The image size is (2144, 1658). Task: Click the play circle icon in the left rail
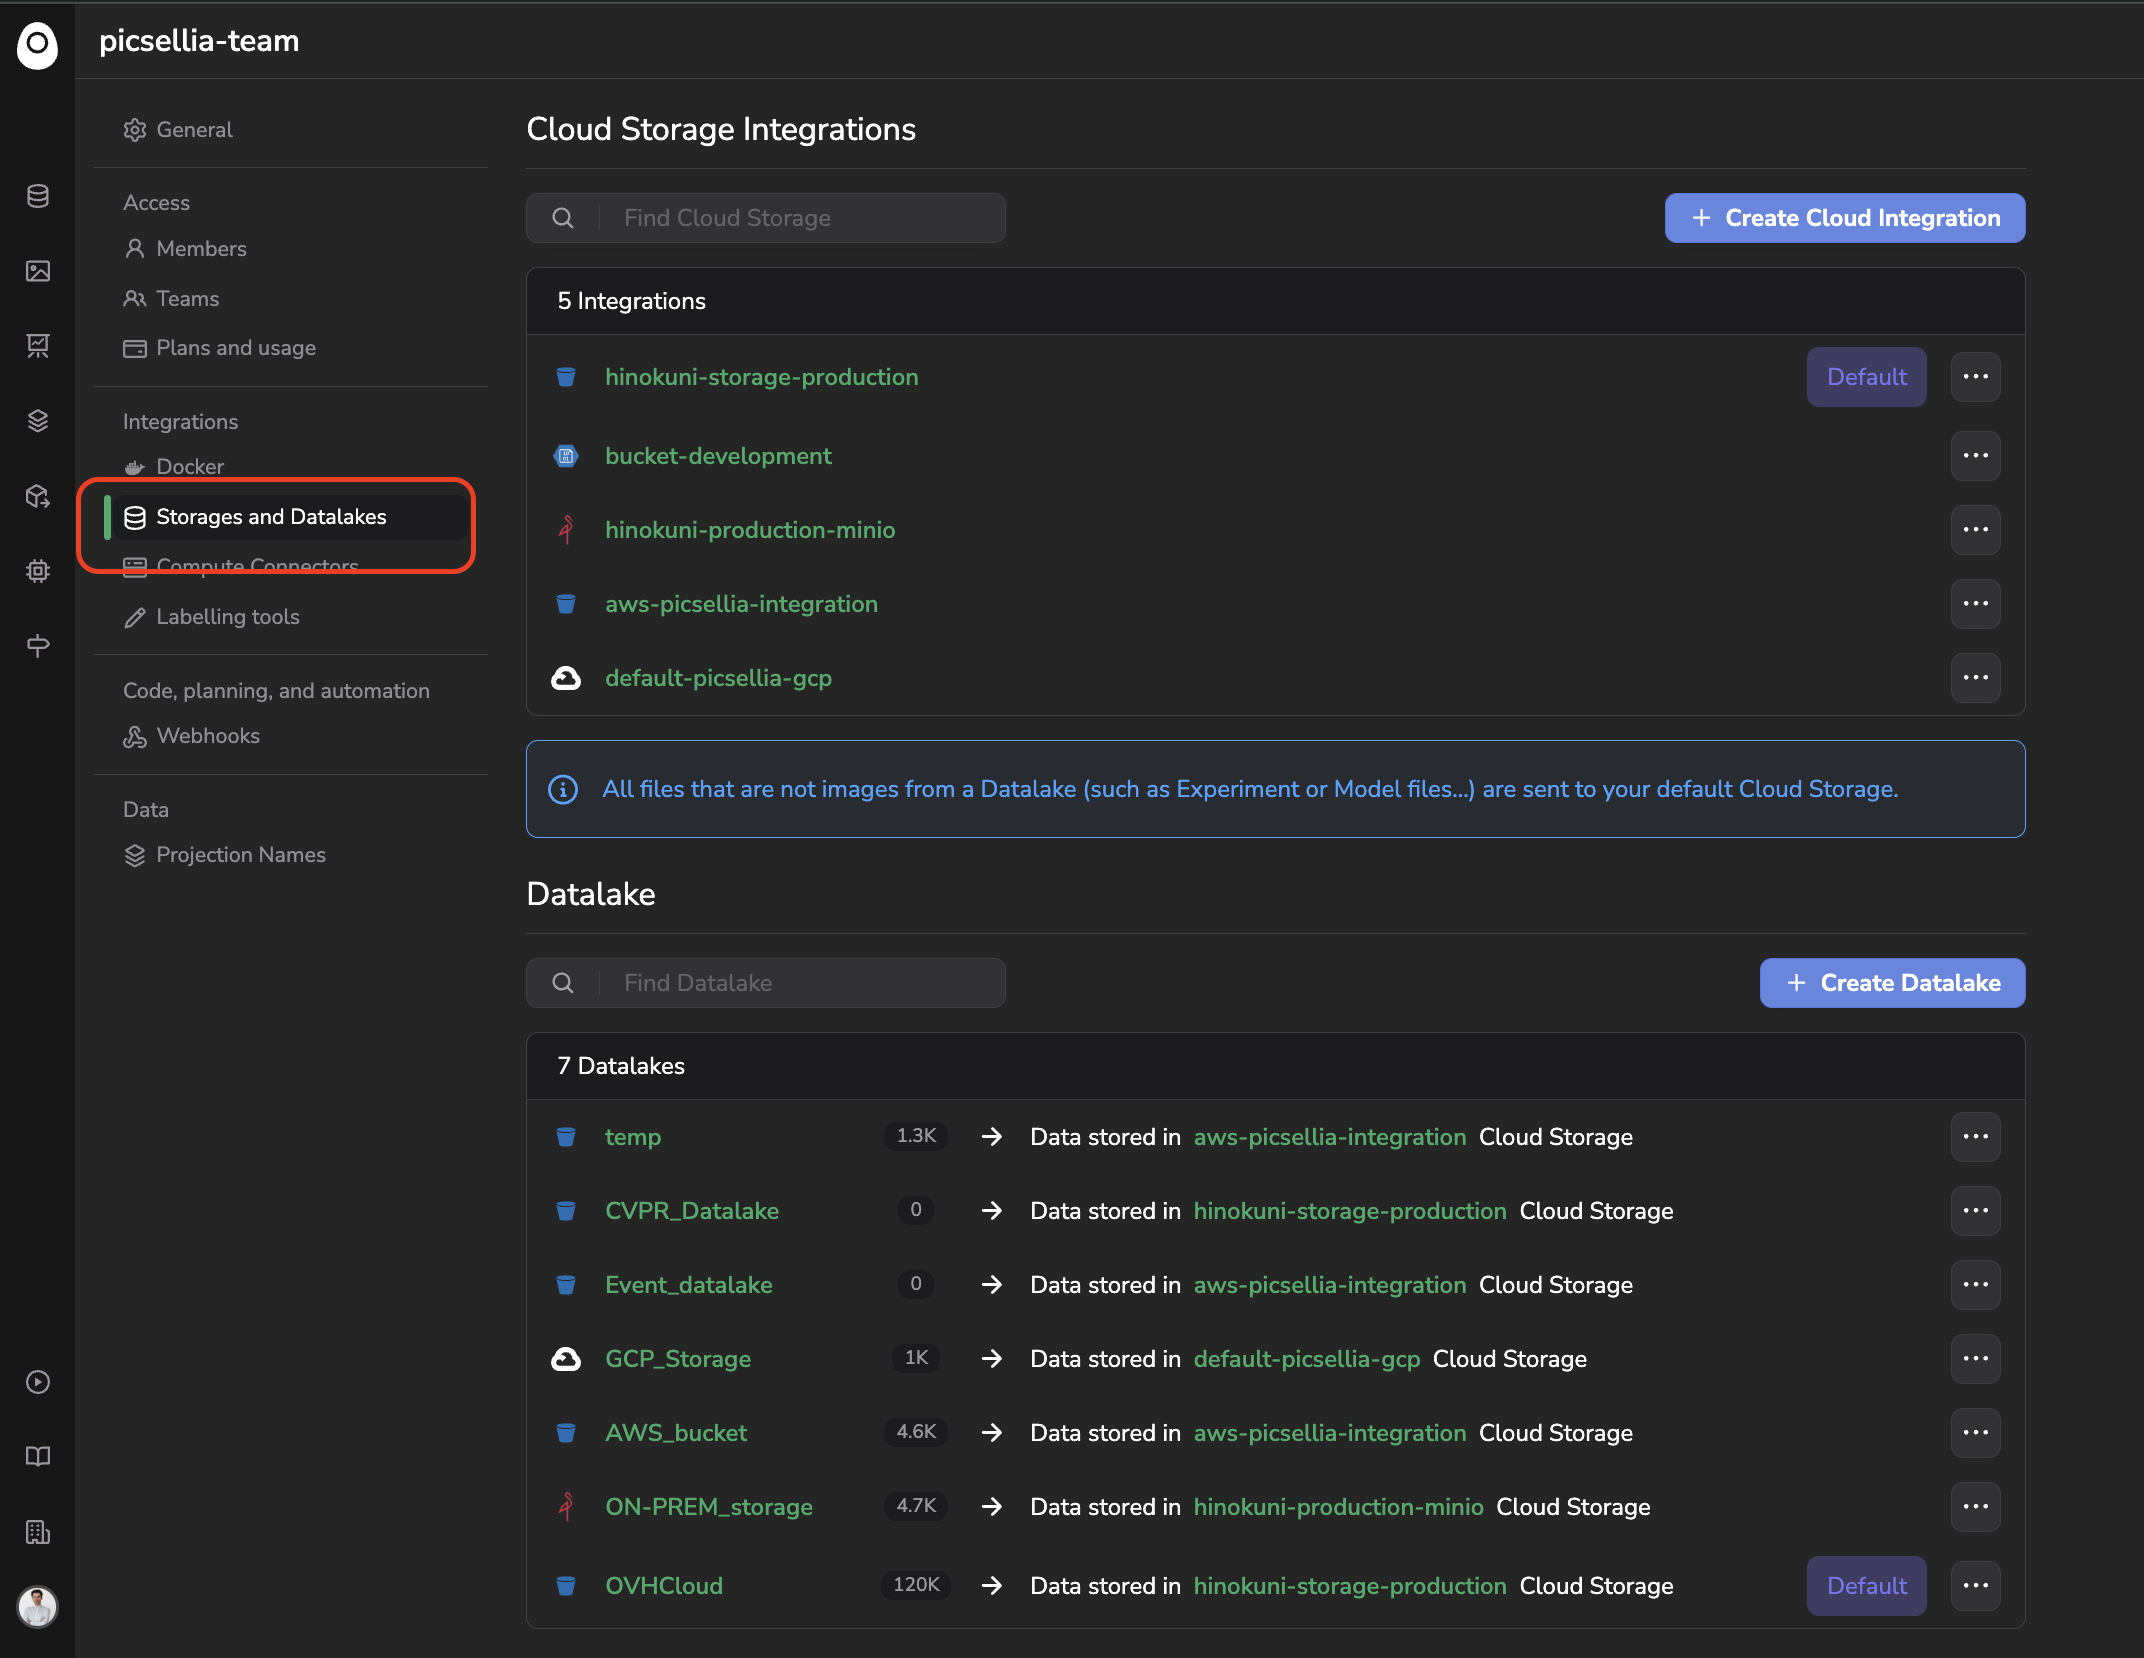[x=38, y=1382]
